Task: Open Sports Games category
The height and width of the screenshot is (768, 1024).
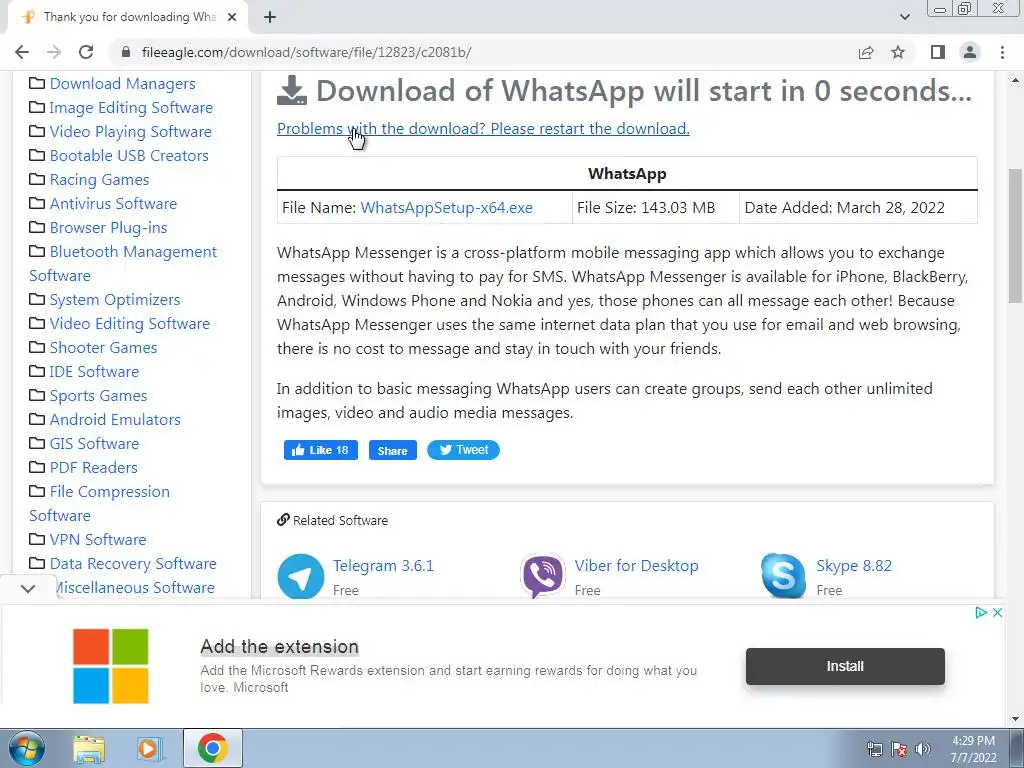Action: tap(99, 396)
